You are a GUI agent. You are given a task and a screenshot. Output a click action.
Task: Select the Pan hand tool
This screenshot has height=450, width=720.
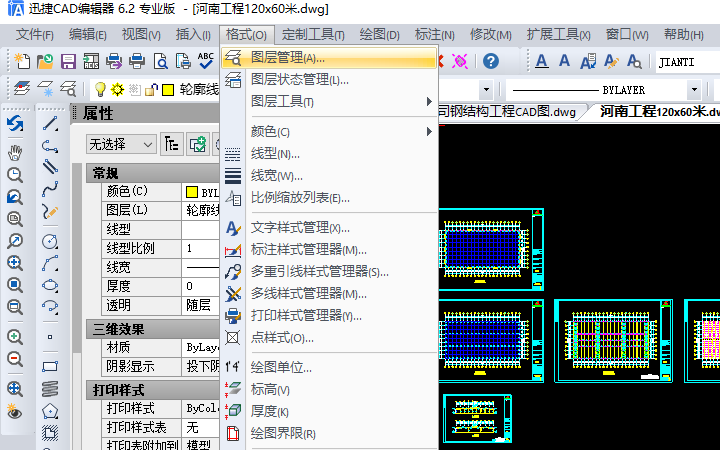15,153
